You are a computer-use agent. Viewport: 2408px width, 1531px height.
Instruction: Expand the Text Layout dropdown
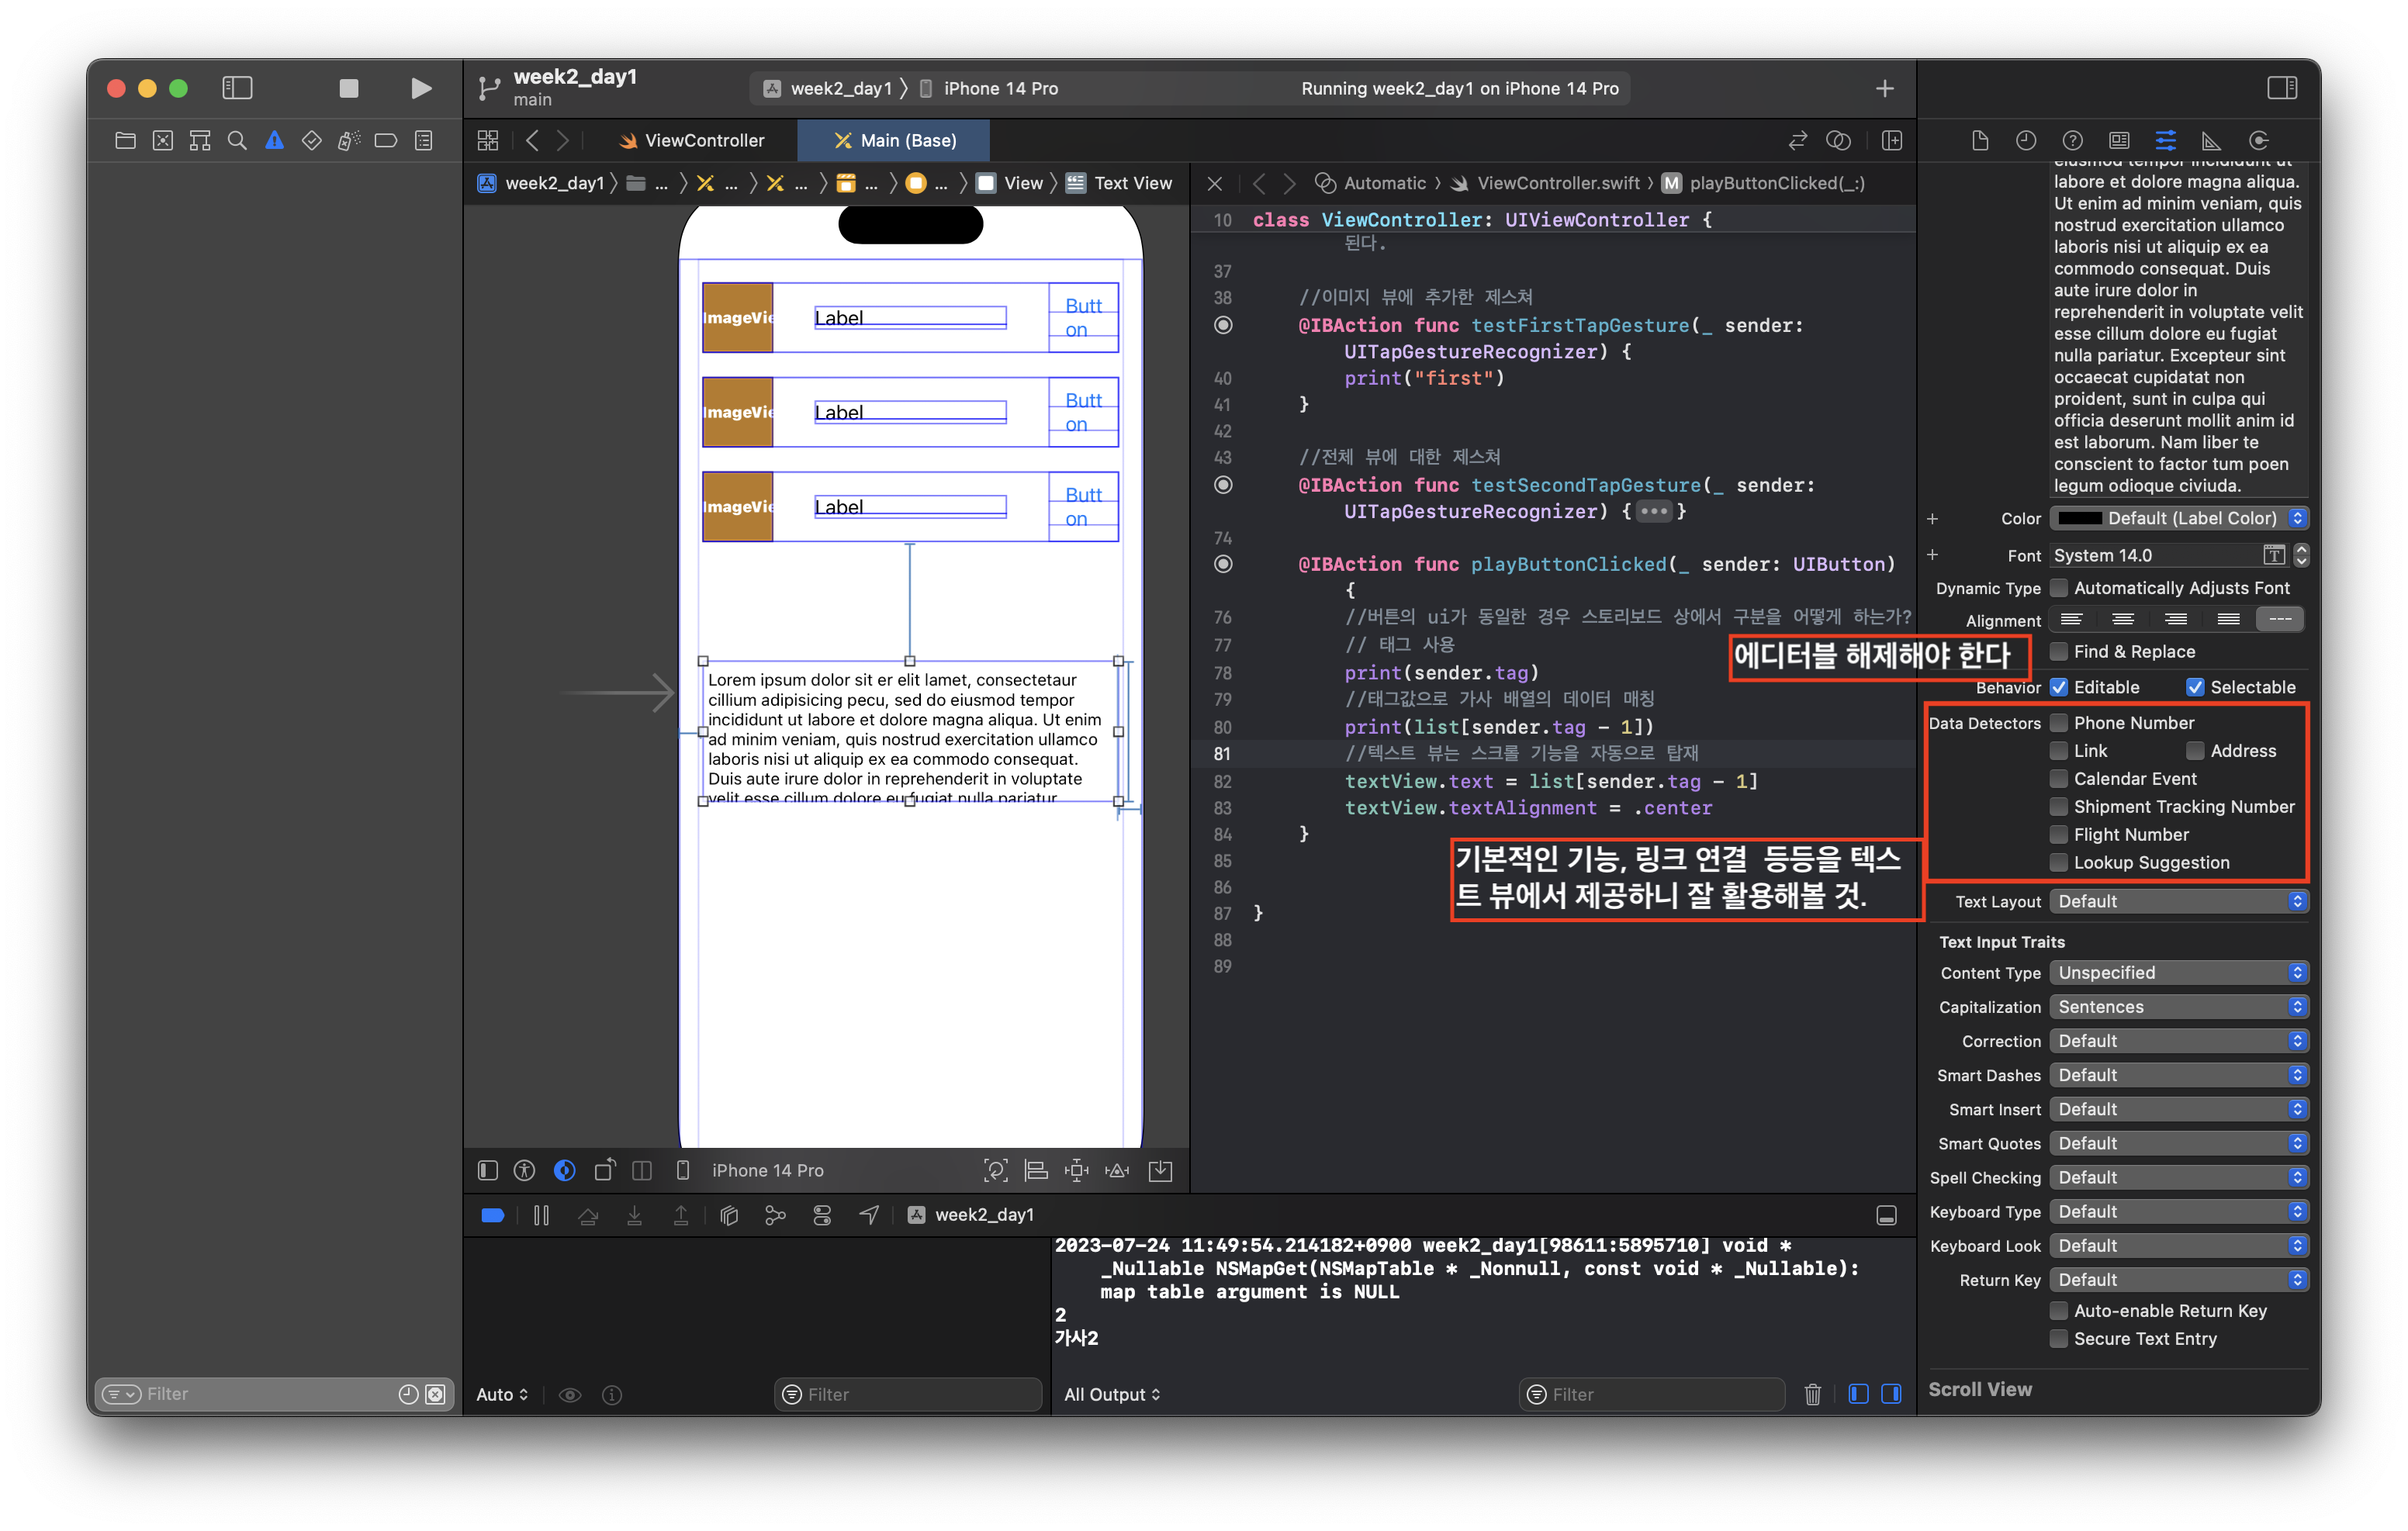2178,902
